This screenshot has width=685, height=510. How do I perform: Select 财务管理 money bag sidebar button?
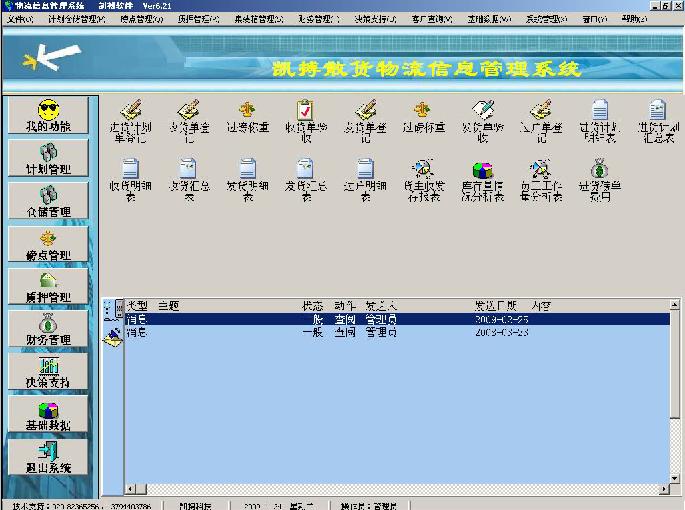(x=48, y=329)
